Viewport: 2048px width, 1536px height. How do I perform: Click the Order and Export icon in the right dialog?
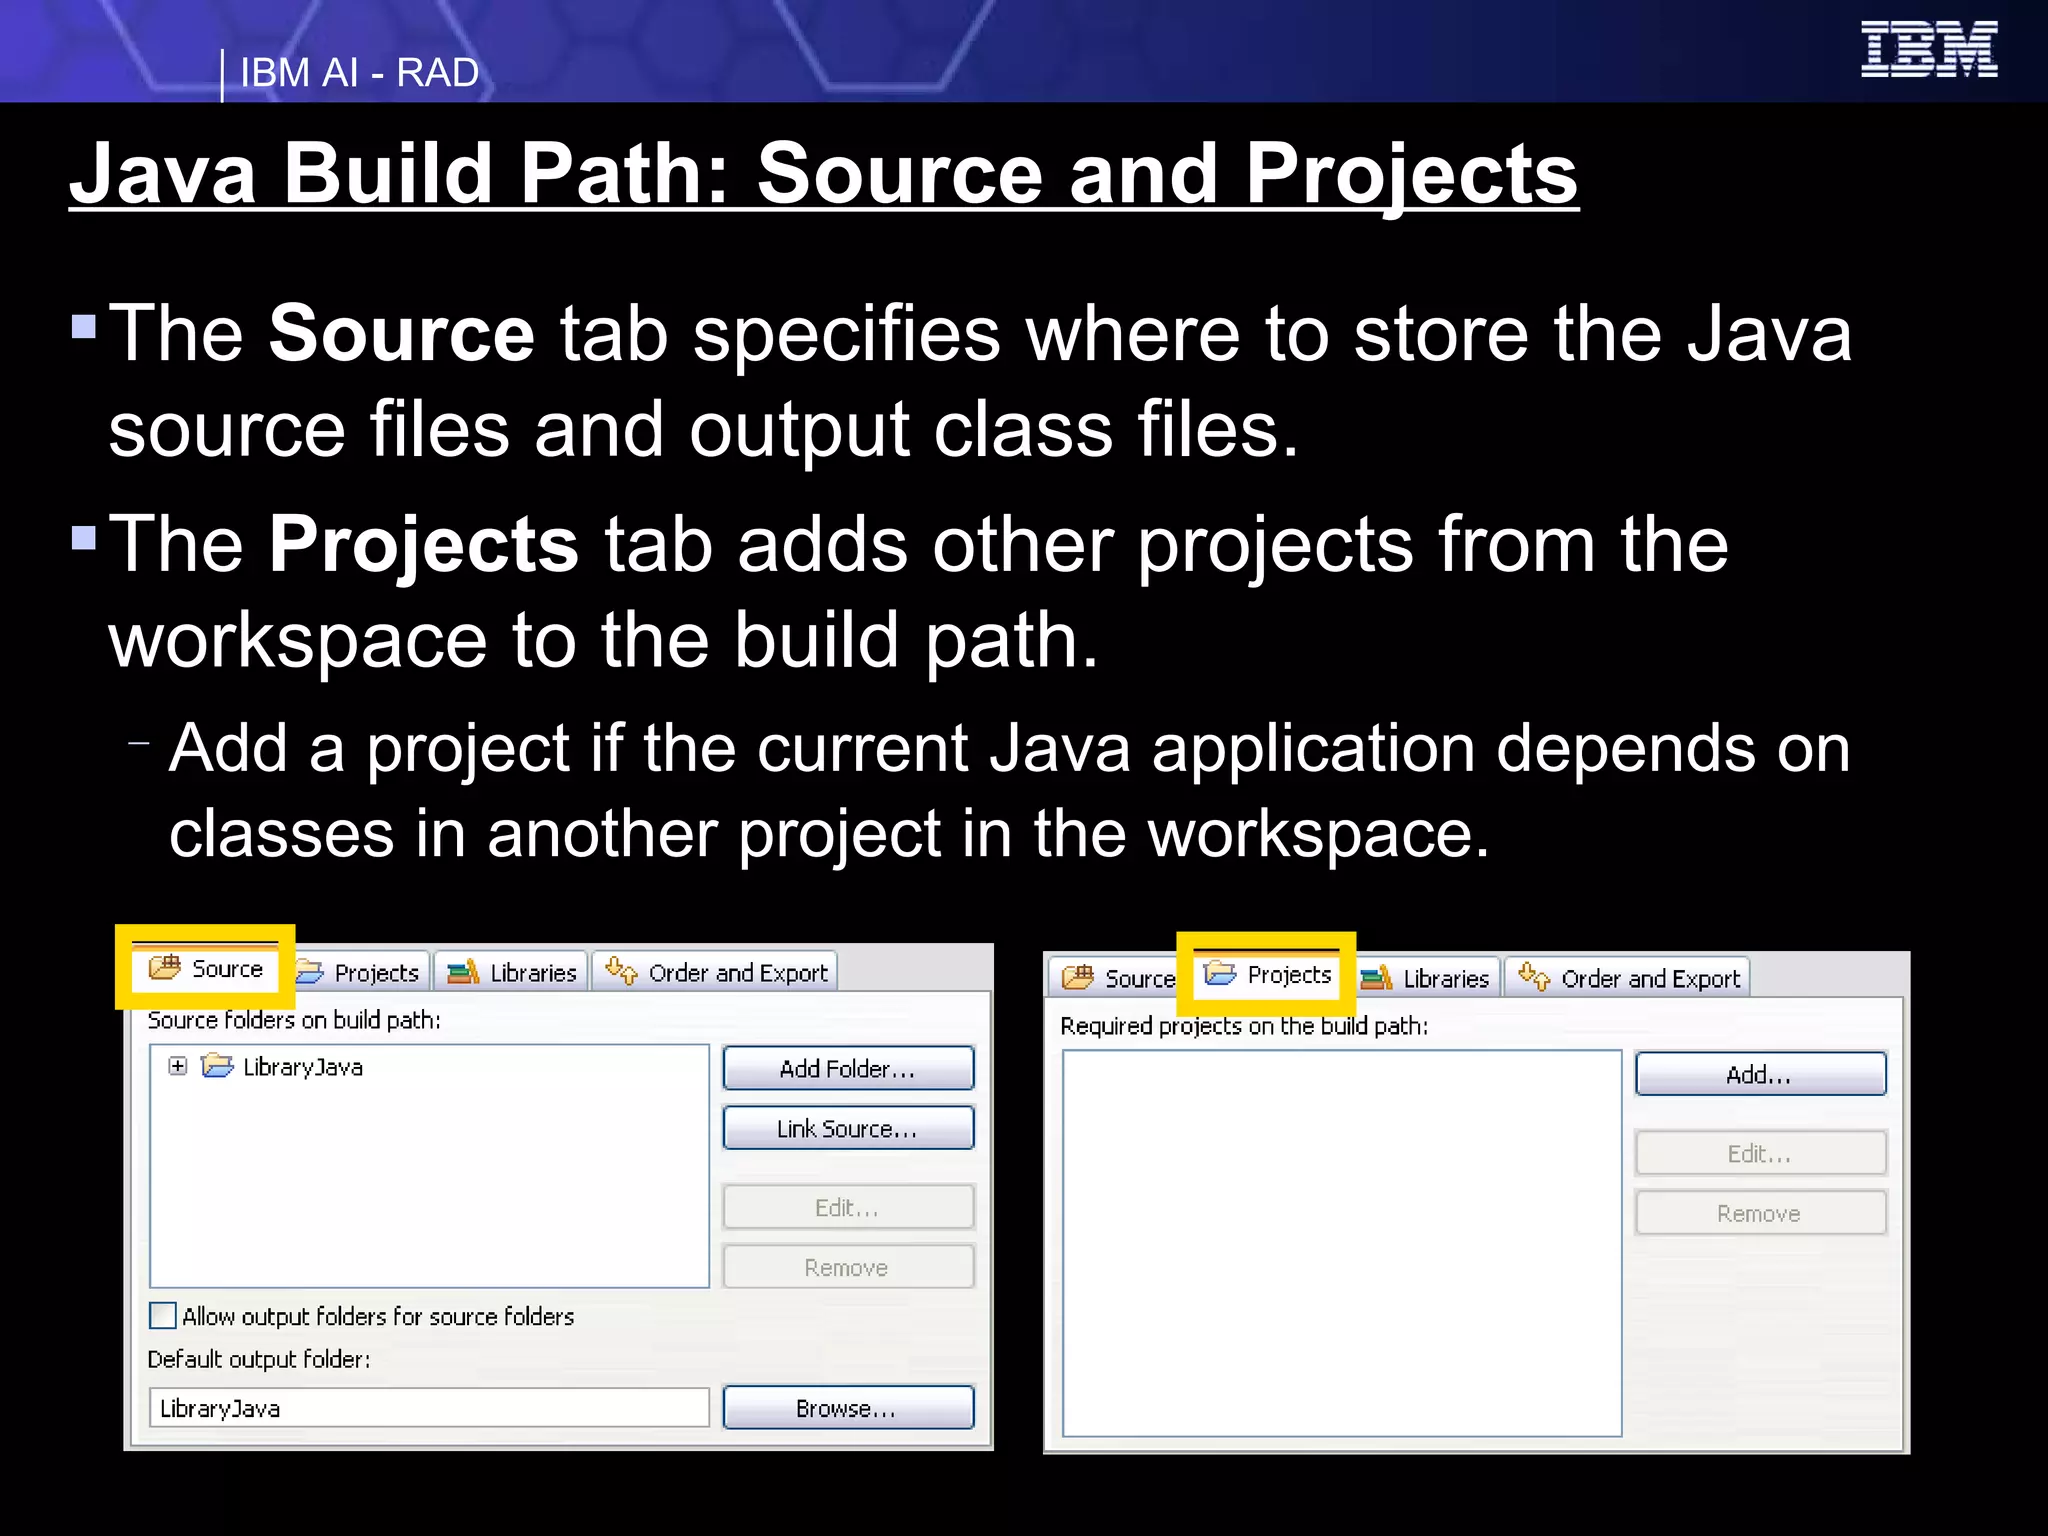[1534, 976]
